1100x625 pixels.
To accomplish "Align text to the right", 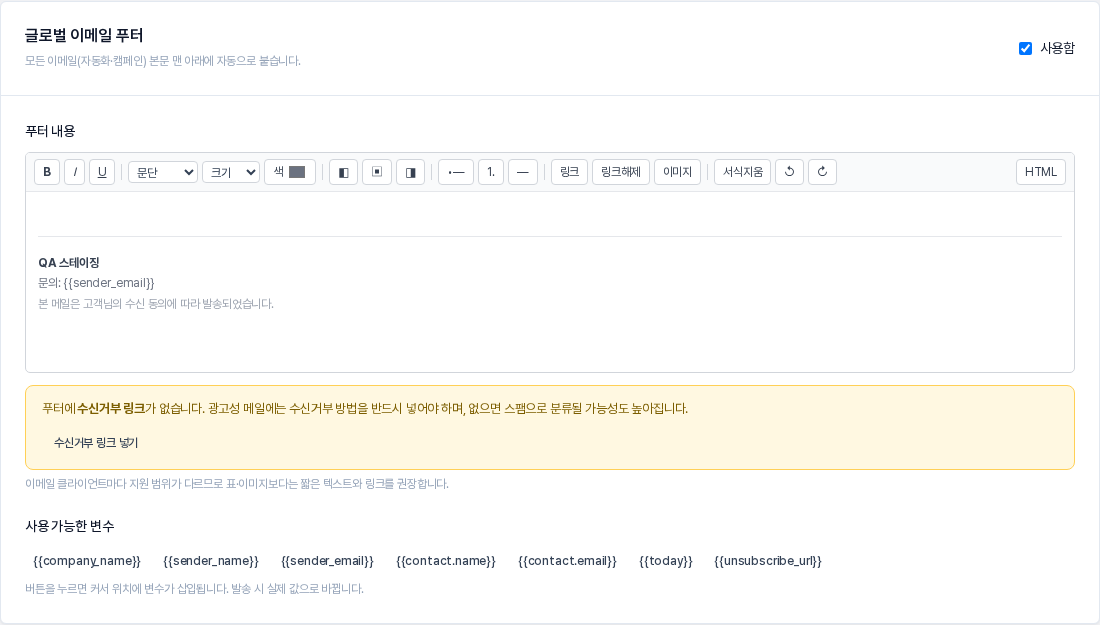I will click(x=410, y=172).
